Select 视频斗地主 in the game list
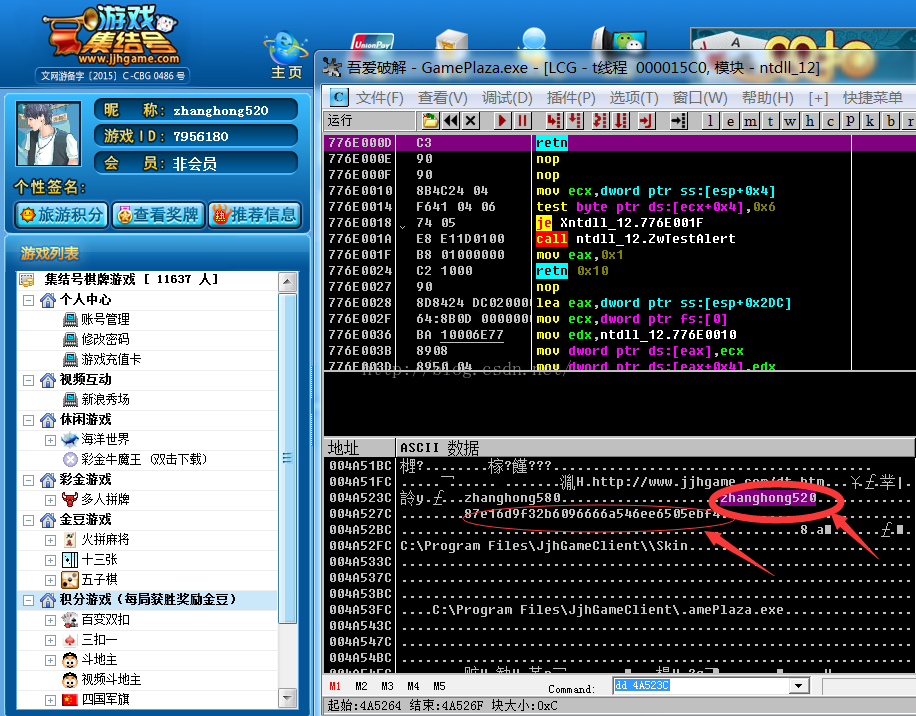This screenshot has height=716, width=916. [x=111, y=680]
